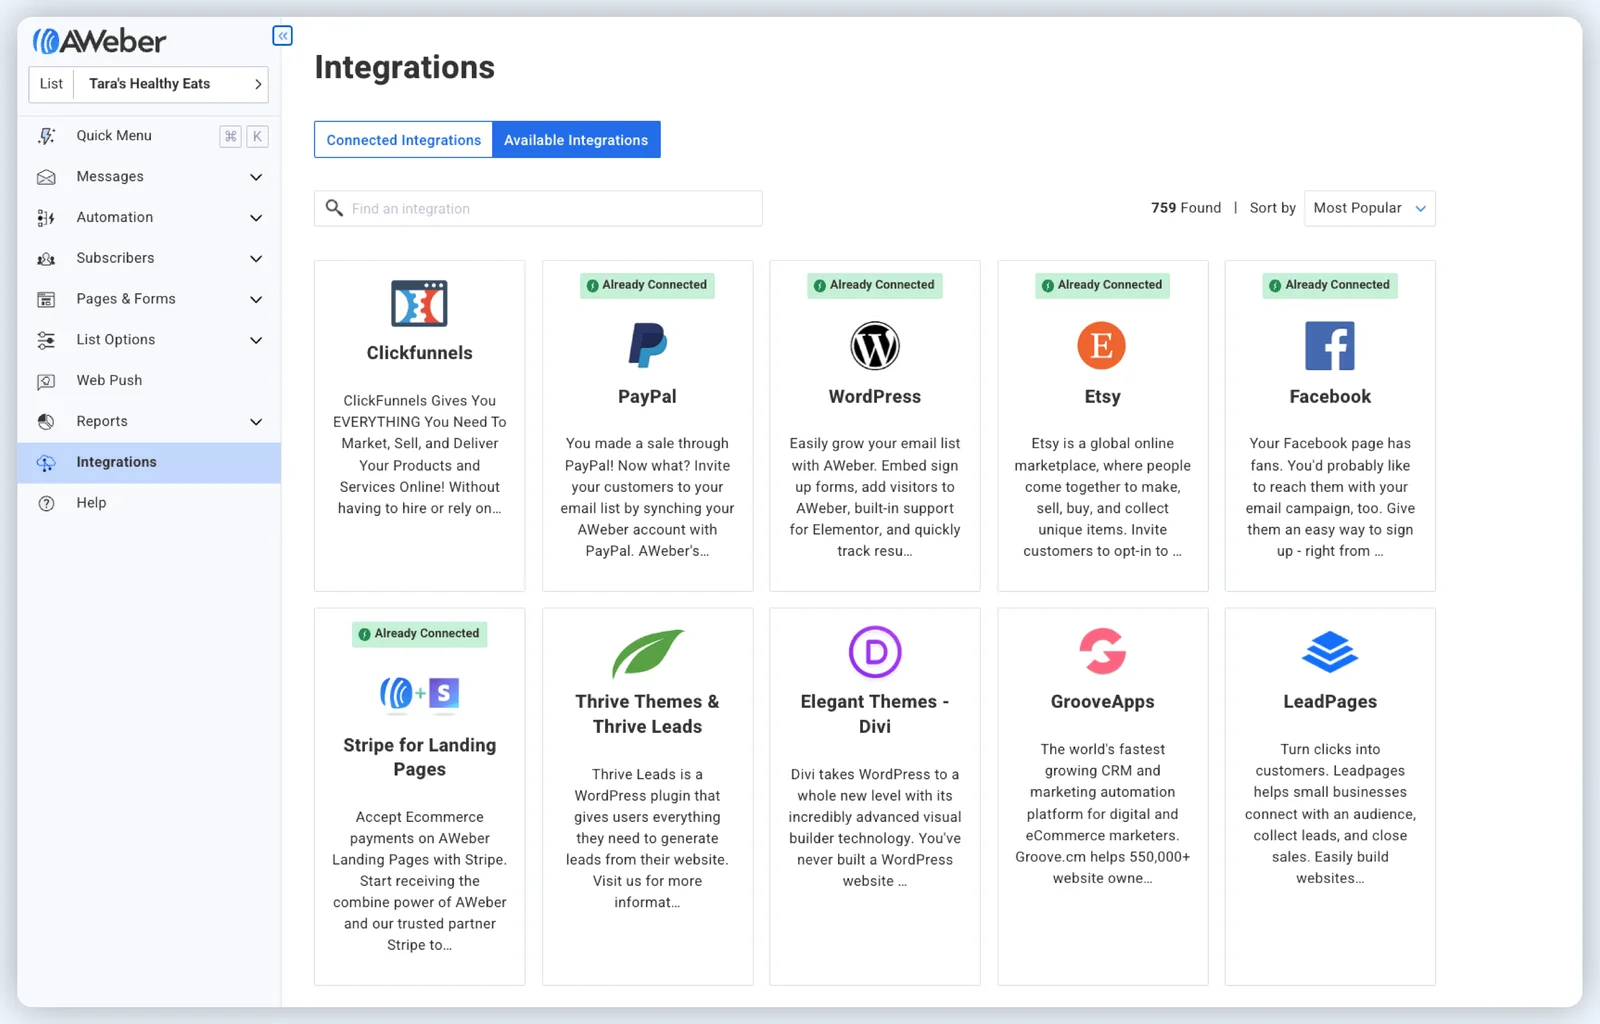Image resolution: width=1600 pixels, height=1024 pixels.
Task: Open the Most Popular sort dropdown
Action: coord(1369,208)
